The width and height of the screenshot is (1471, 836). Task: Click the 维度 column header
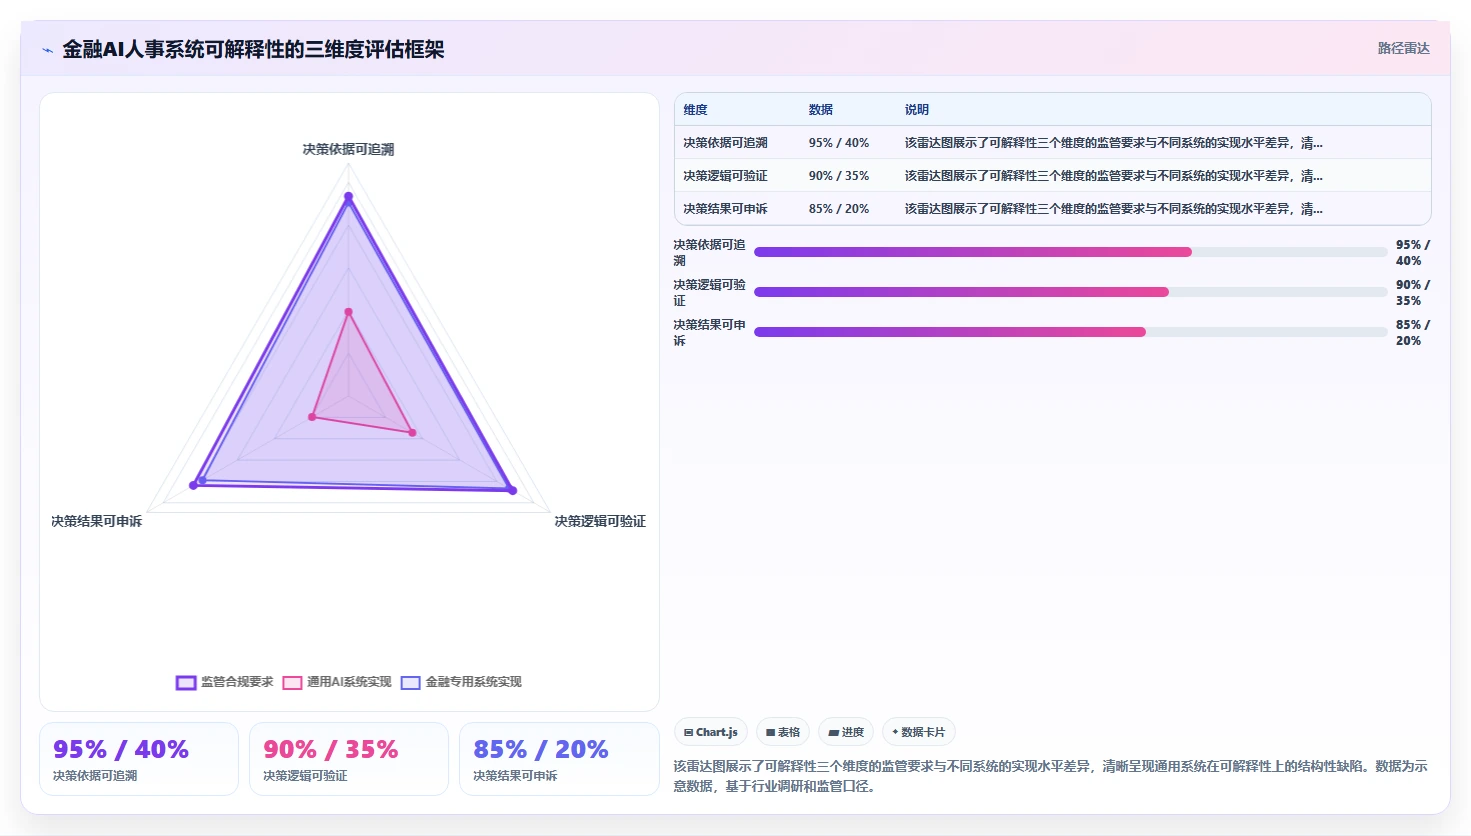[x=696, y=110]
